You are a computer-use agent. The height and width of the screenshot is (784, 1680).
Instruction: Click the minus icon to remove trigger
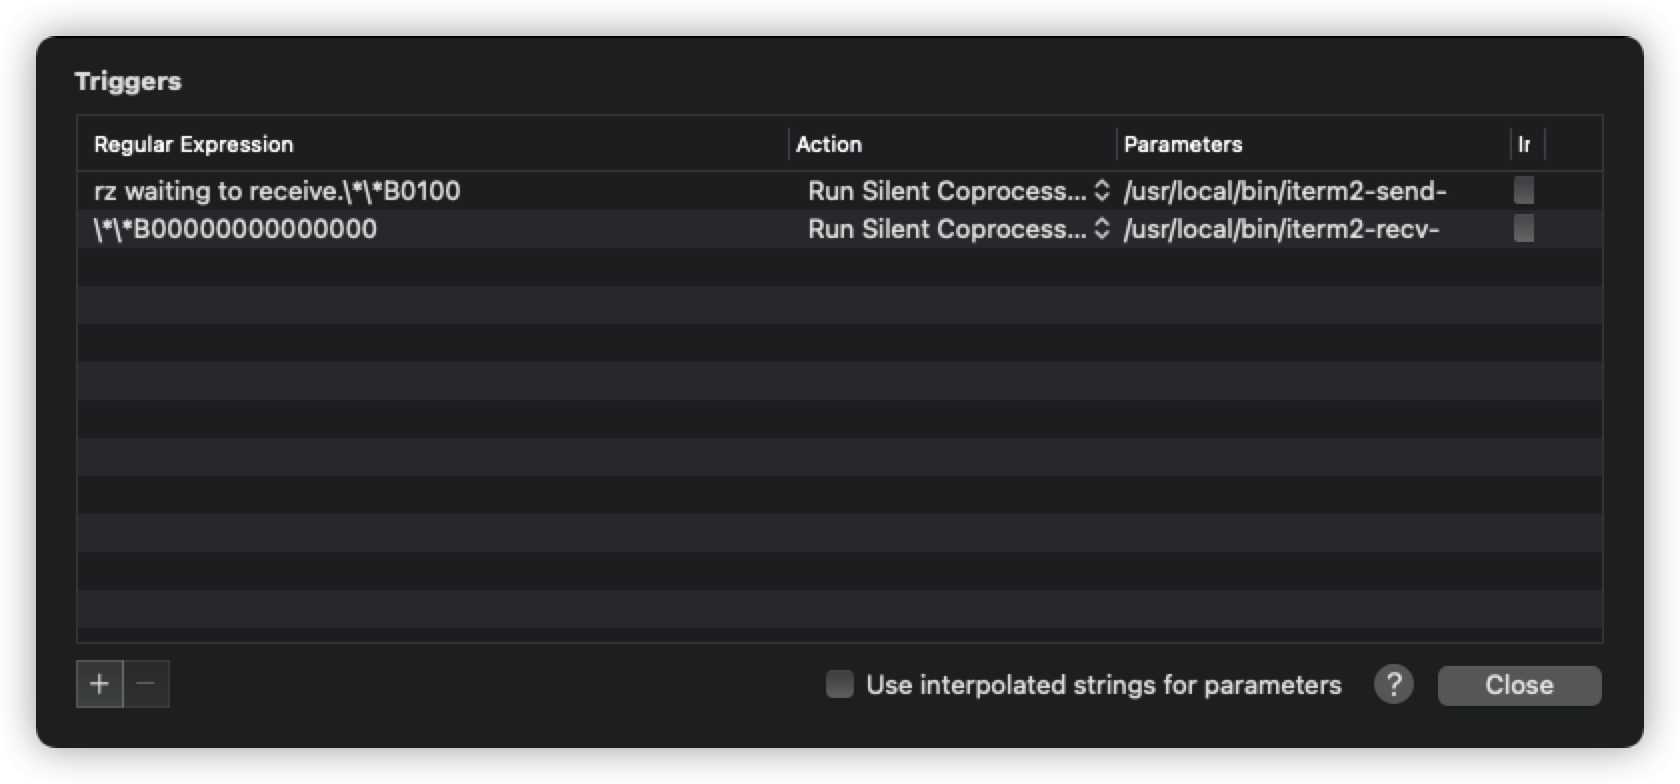(x=146, y=684)
